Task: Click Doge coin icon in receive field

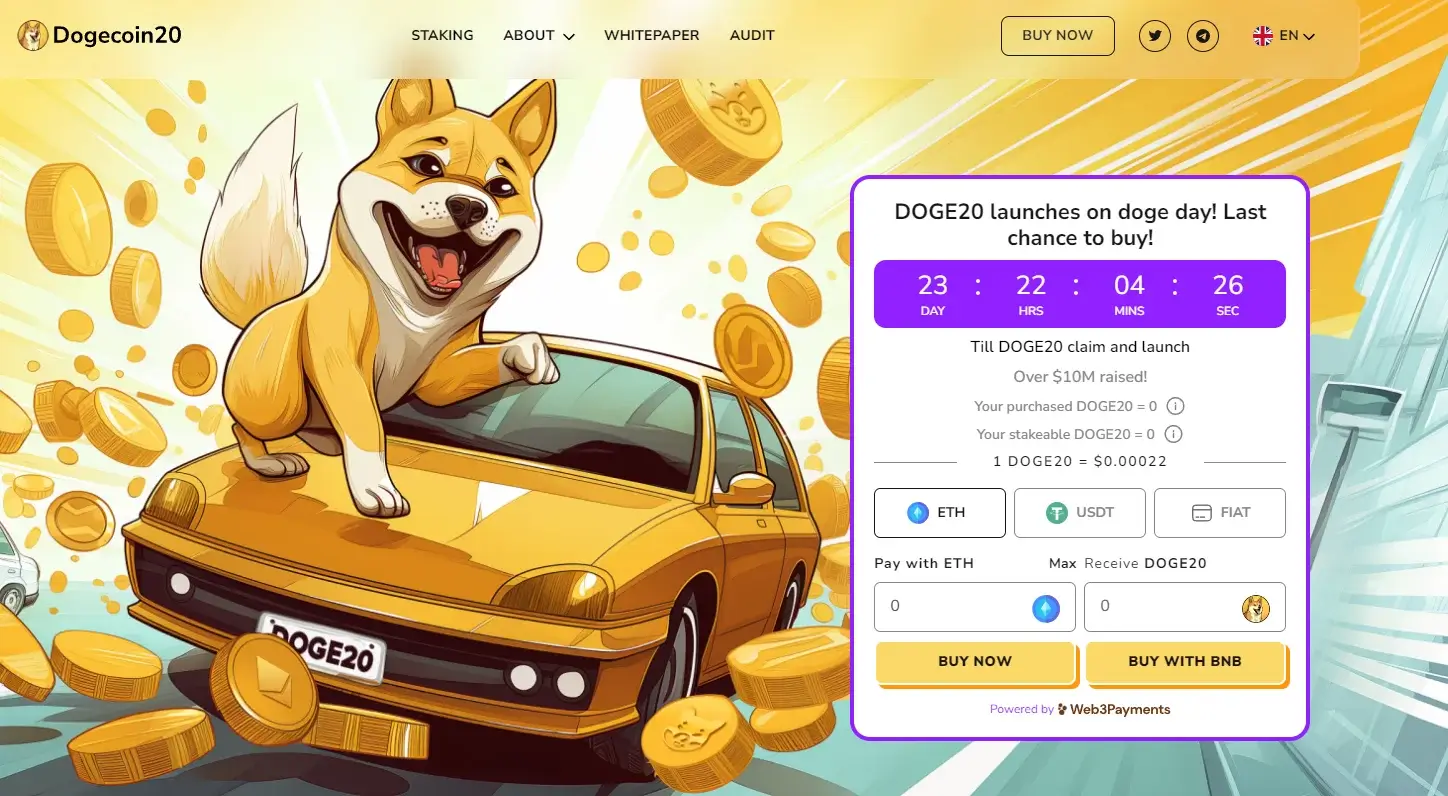Action: coord(1256,608)
